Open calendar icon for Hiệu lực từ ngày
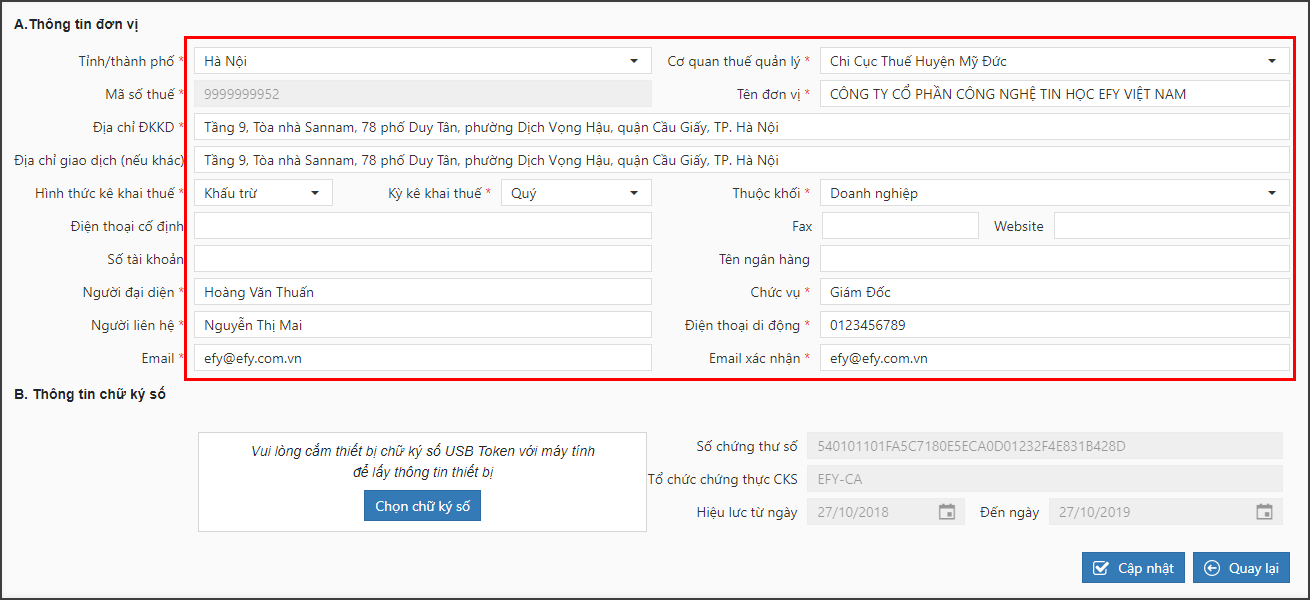The image size is (1310, 600). [x=946, y=512]
